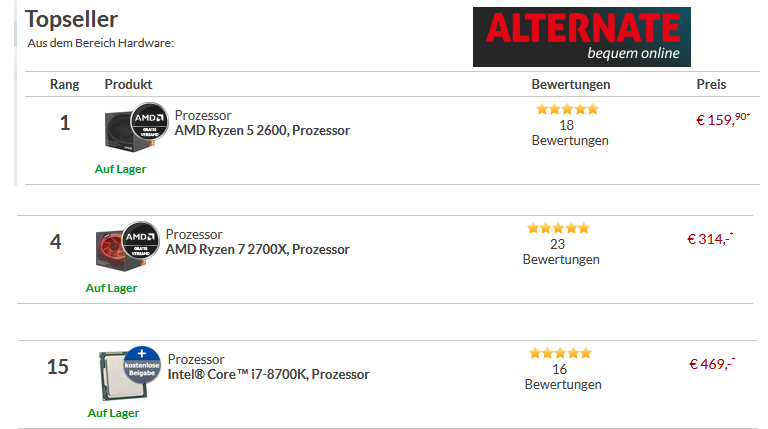The width and height of the screenshot is (768, 429).
Task: Click the € 159,90 price
Action: click(x=723, y=119)
